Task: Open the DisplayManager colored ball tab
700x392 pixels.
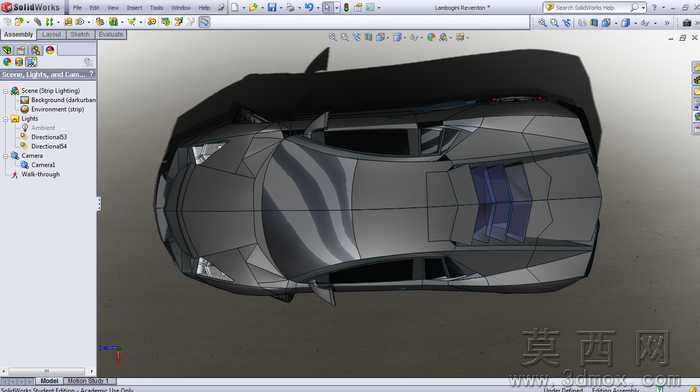Action: point(50,50)
